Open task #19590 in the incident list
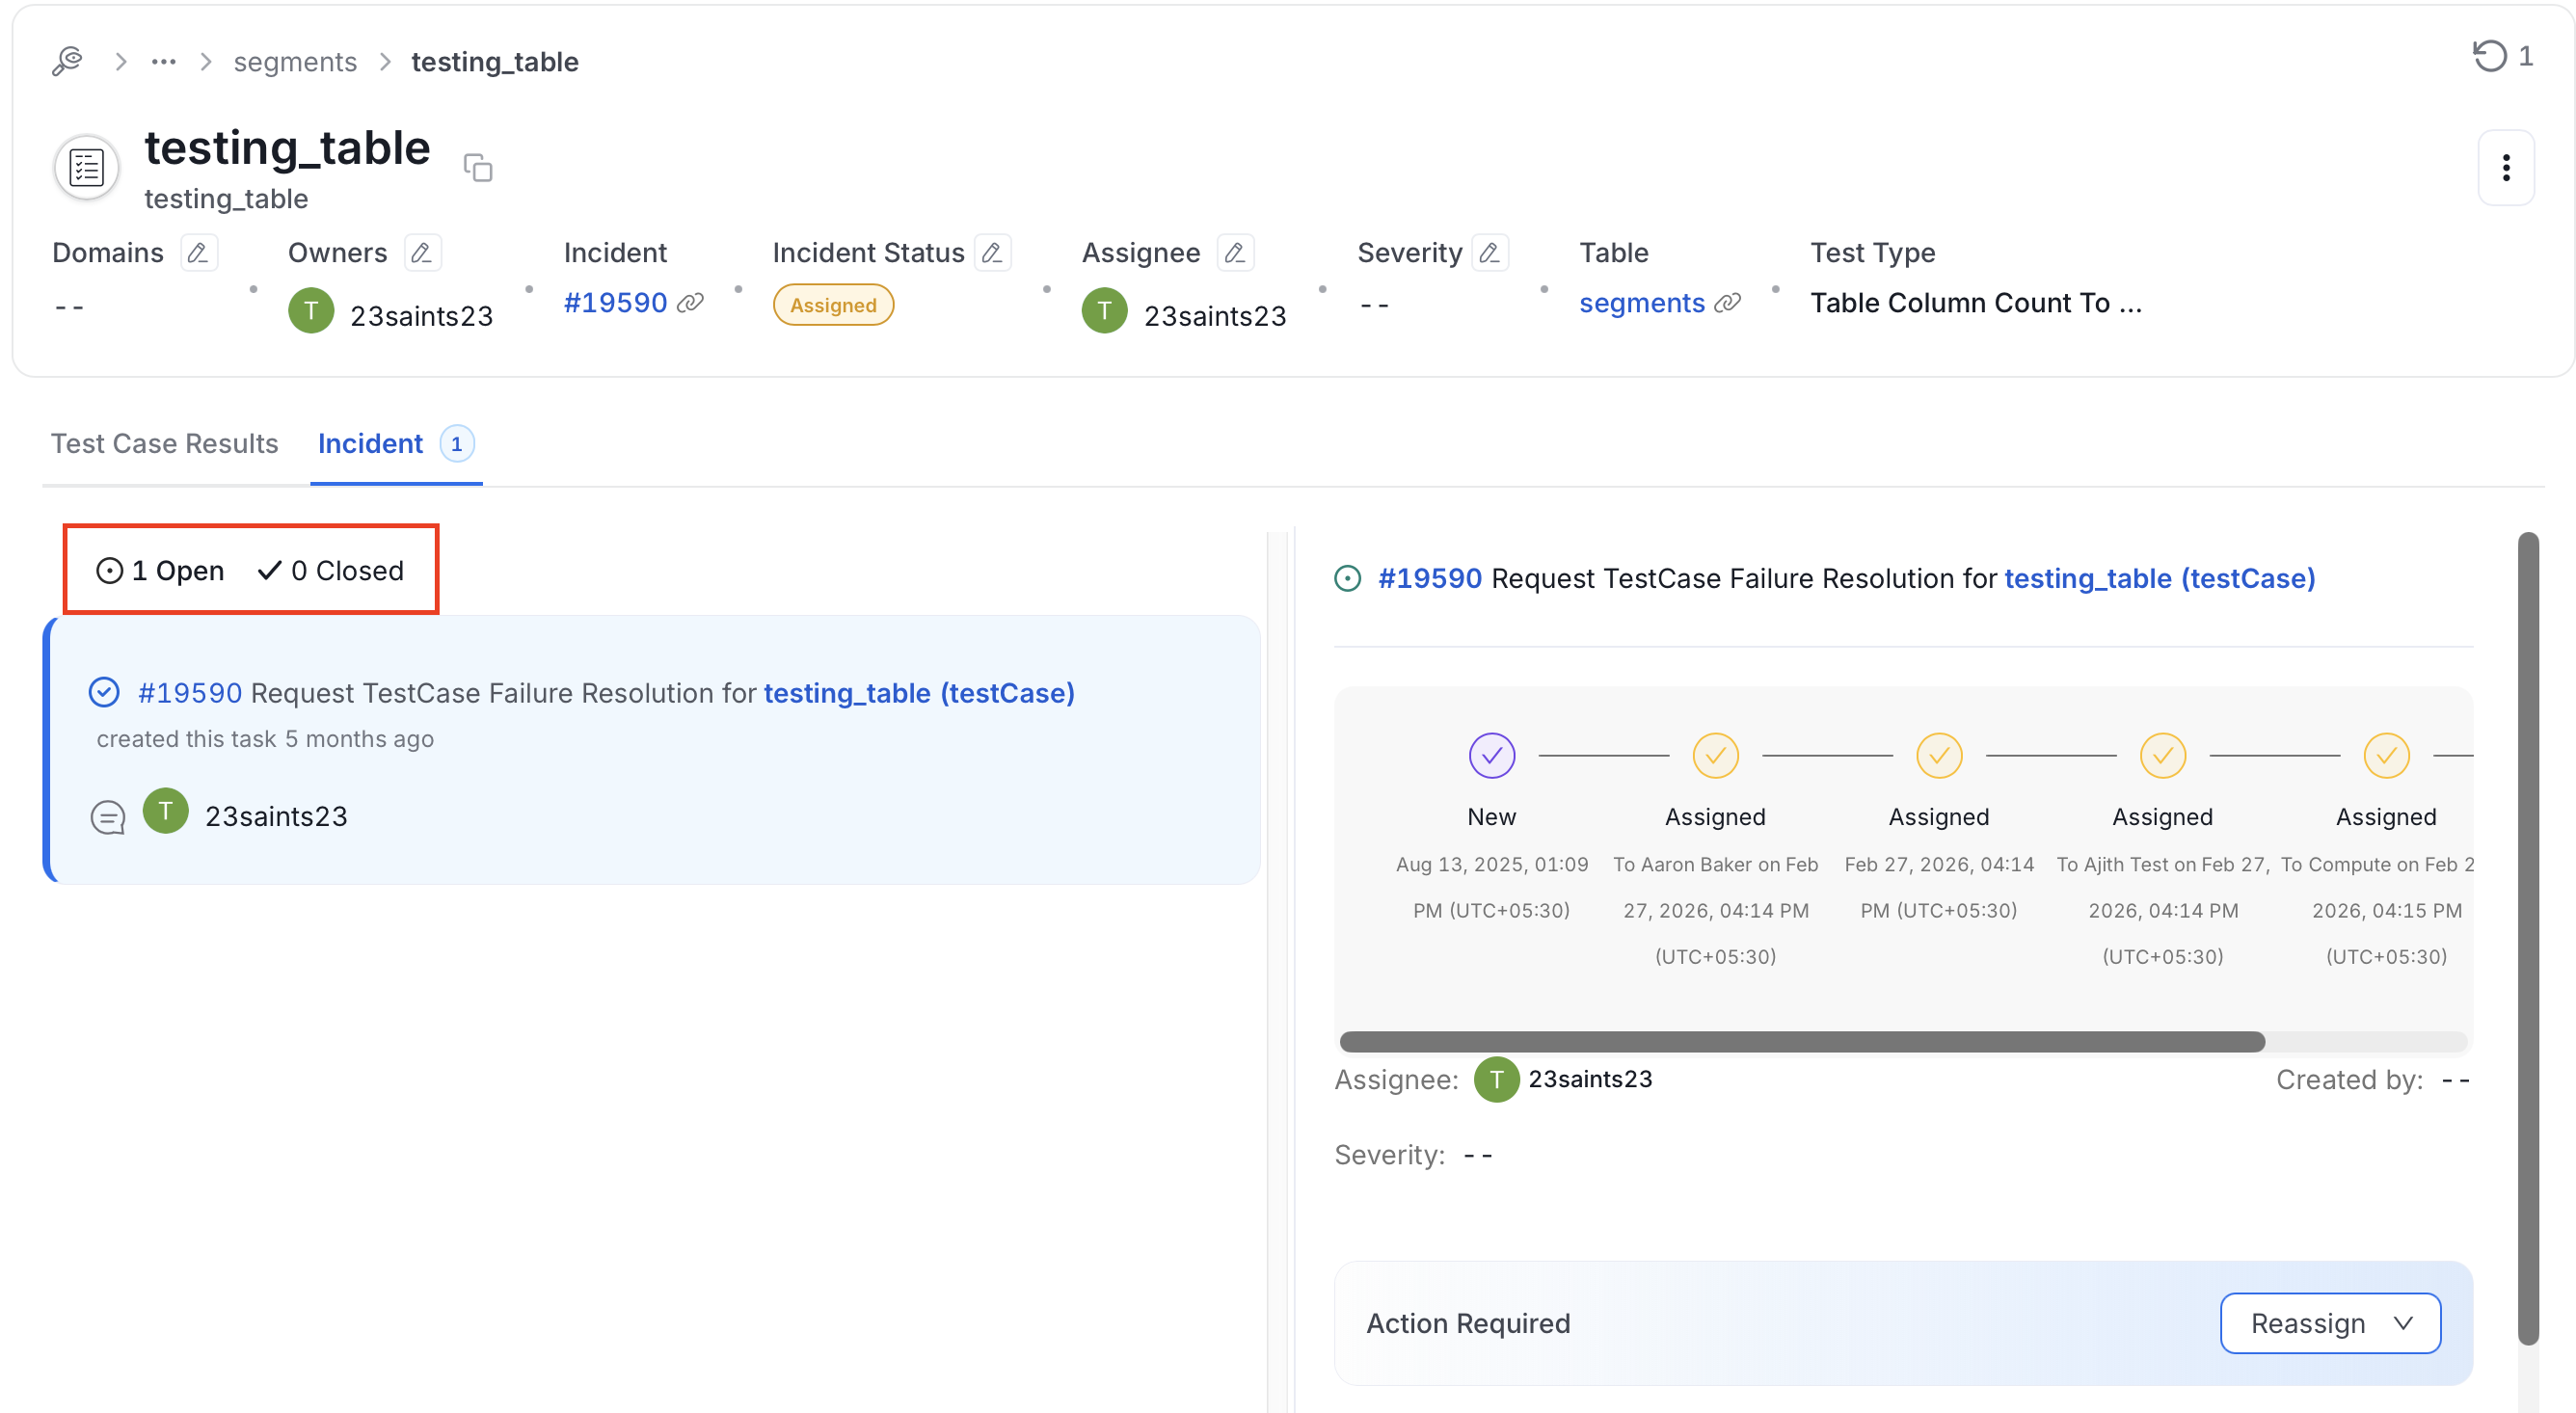 pos(190,693)
